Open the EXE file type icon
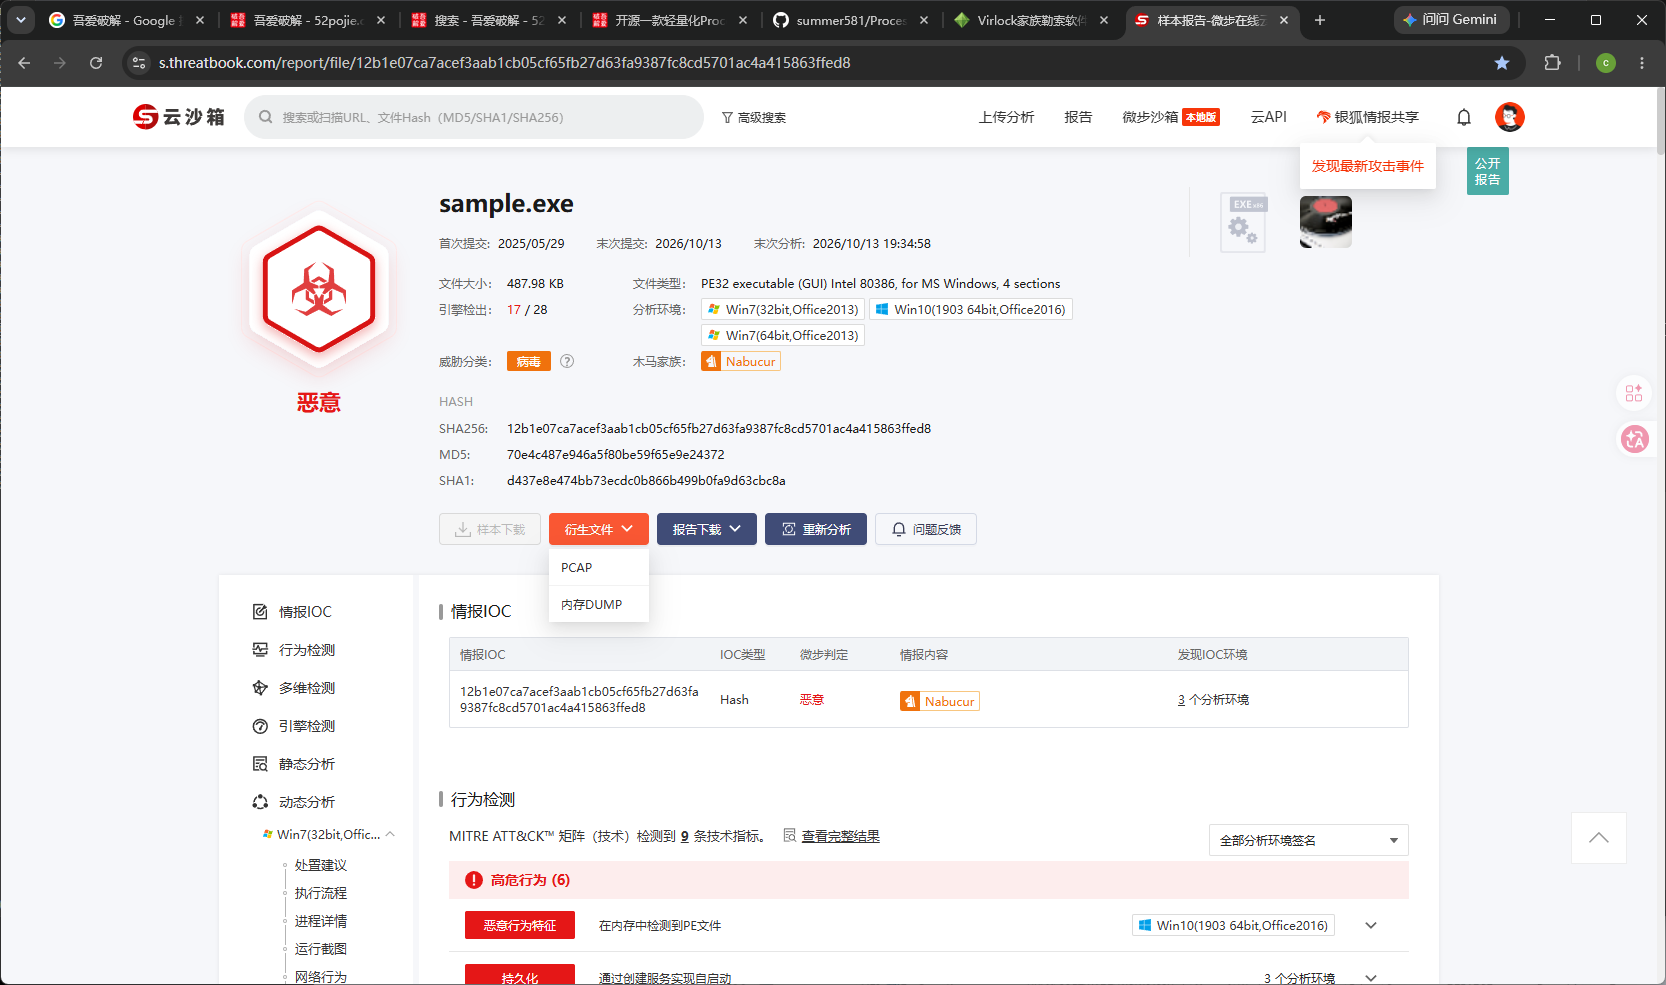1666x985 pixels. [1244, 222]
